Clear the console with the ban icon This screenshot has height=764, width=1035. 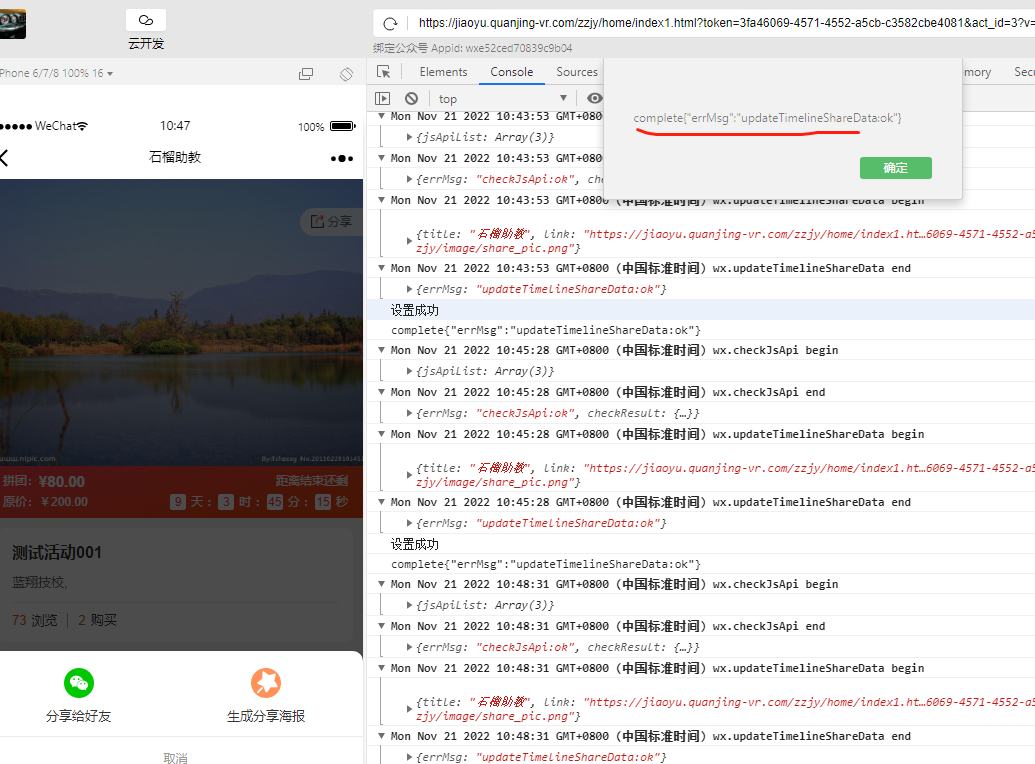(411, 98)
